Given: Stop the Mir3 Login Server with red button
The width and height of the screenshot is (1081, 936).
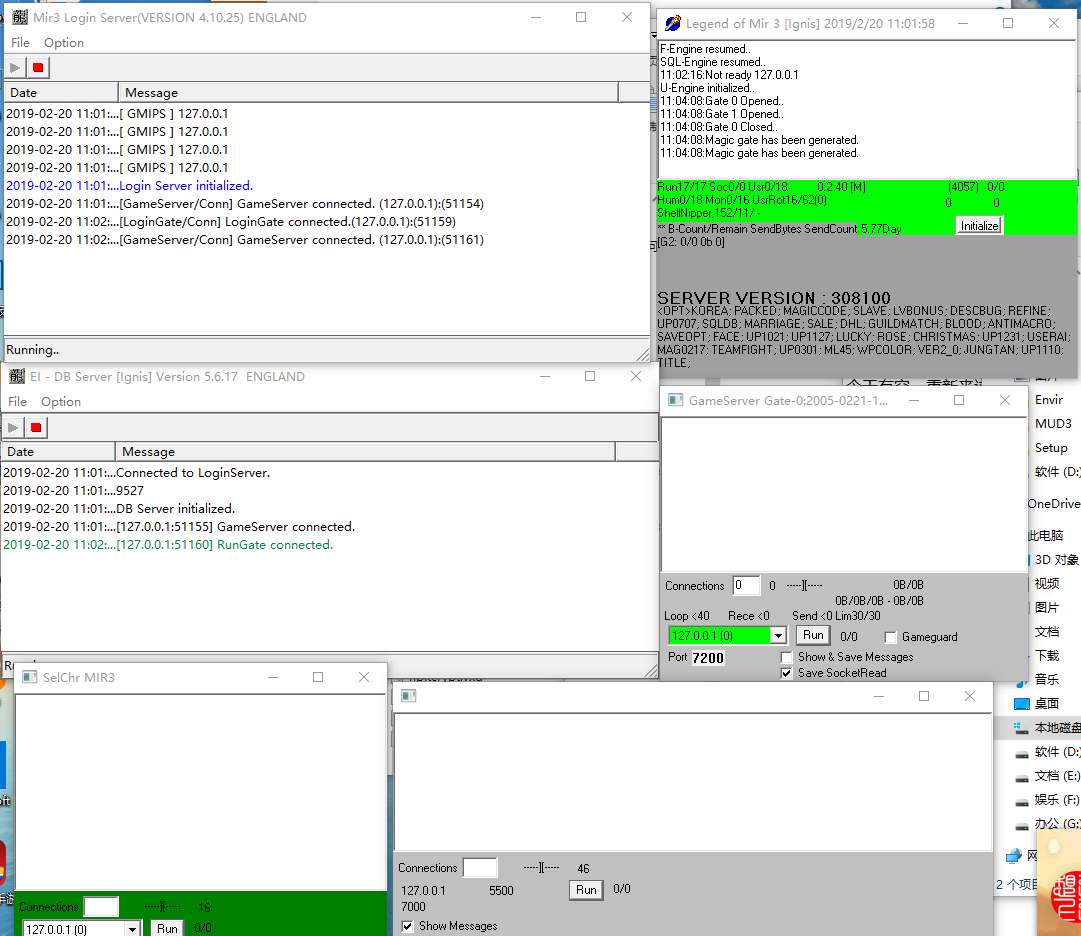Looking at the screenshot, I should coord(38,68).
